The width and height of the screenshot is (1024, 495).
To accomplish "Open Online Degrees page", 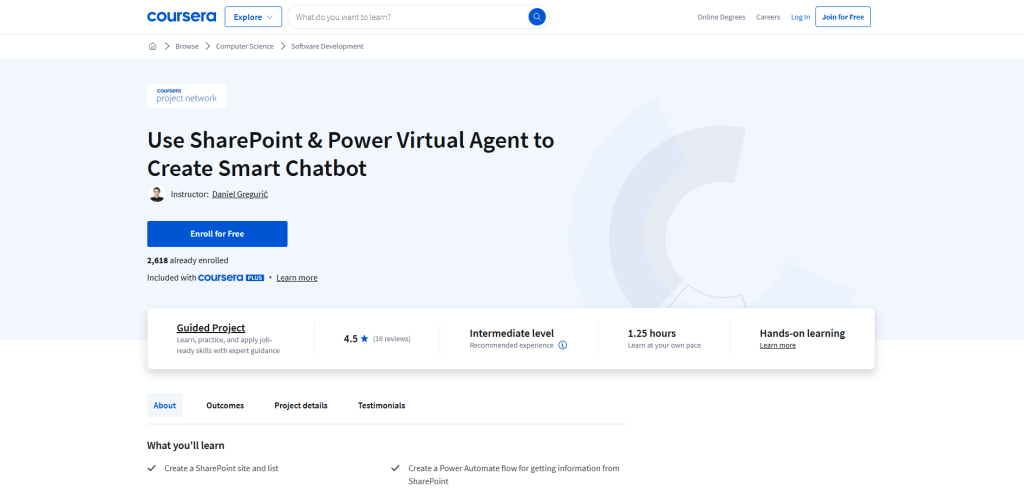I will coord(721,18).
